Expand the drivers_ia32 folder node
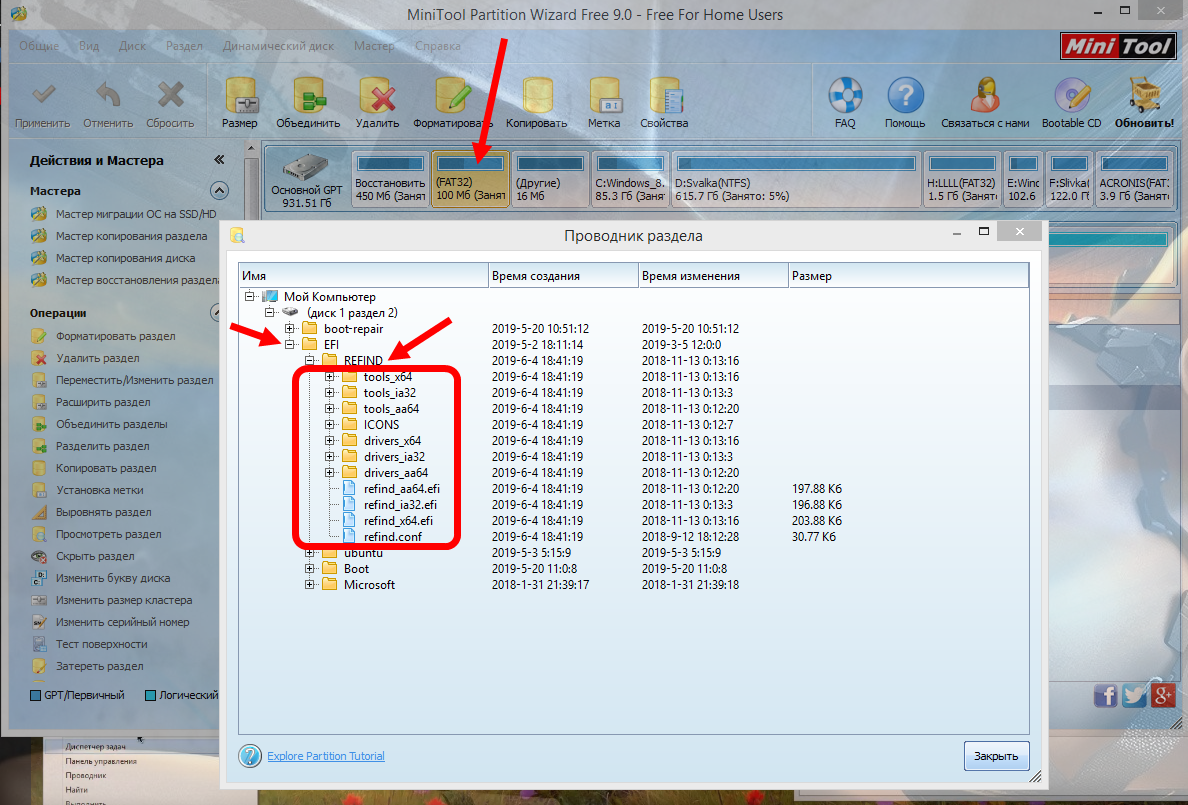 (x=330, y=456)
